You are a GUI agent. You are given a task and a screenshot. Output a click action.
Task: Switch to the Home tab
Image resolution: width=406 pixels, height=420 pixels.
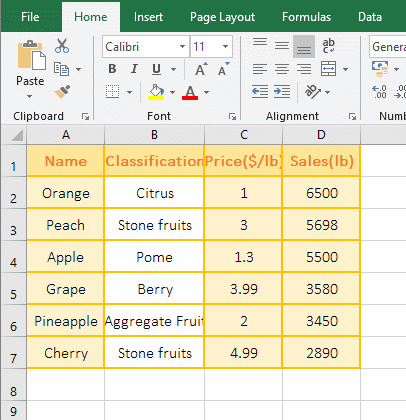(x=91, y=17)
